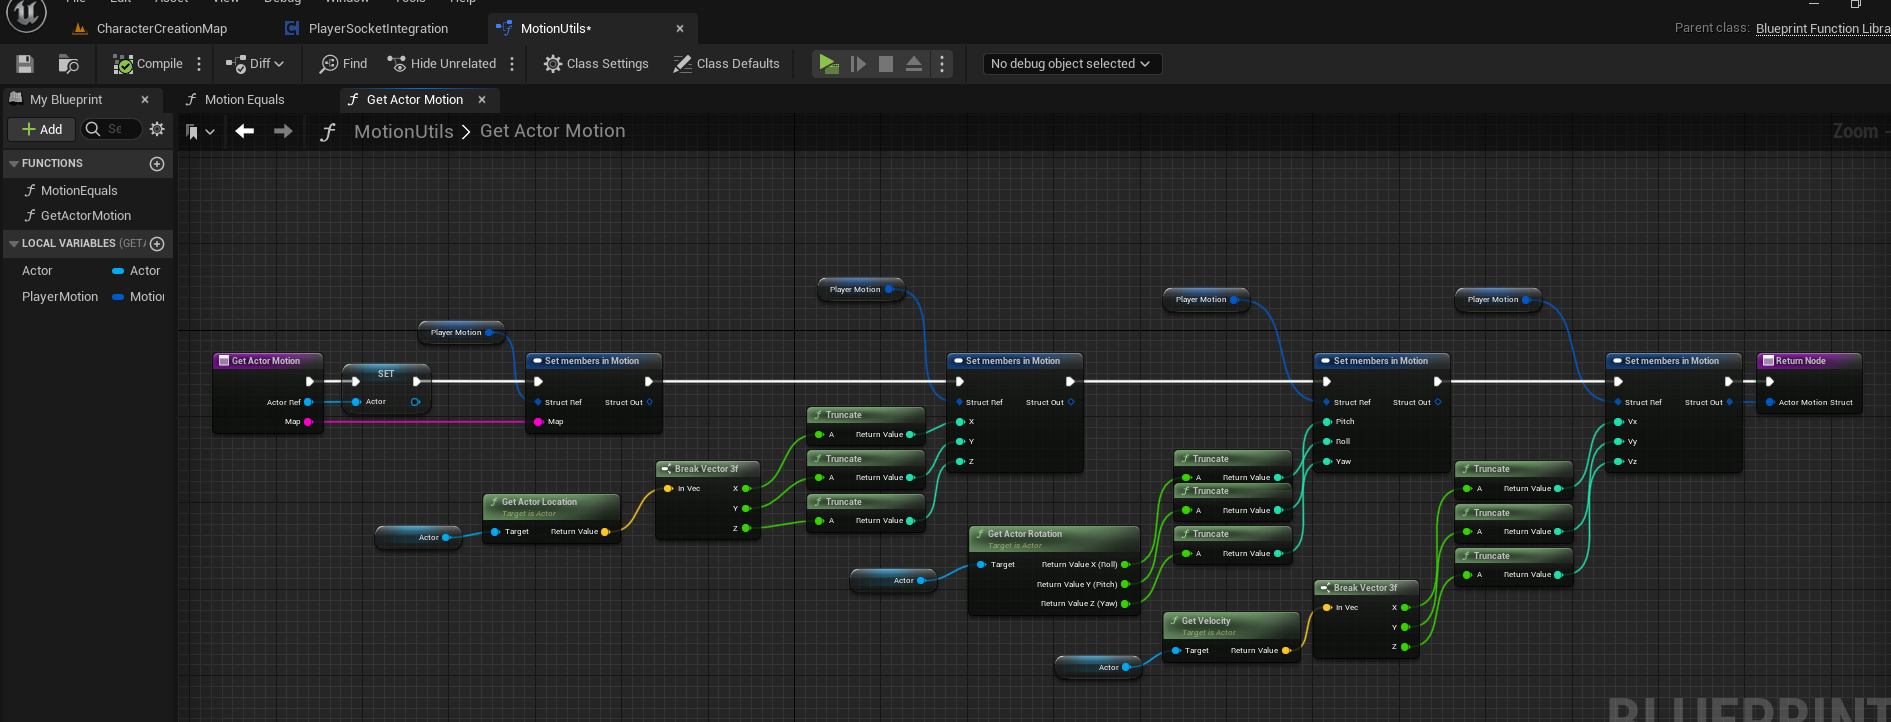The height and width of the screenshot is (722, 1891).
Task: Navigate back in graph history
Action: point(245,131)
